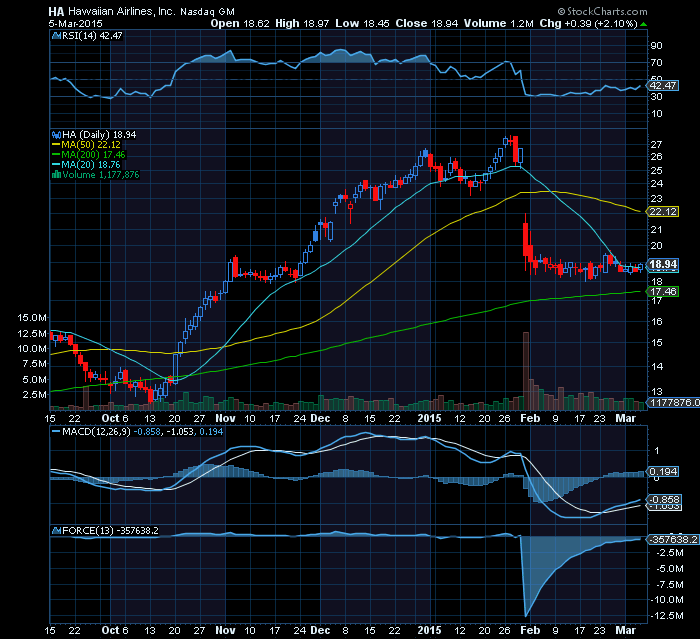Click the 18.94 last price tag
The height and width of the screenshot is (639, 700).
663,264
